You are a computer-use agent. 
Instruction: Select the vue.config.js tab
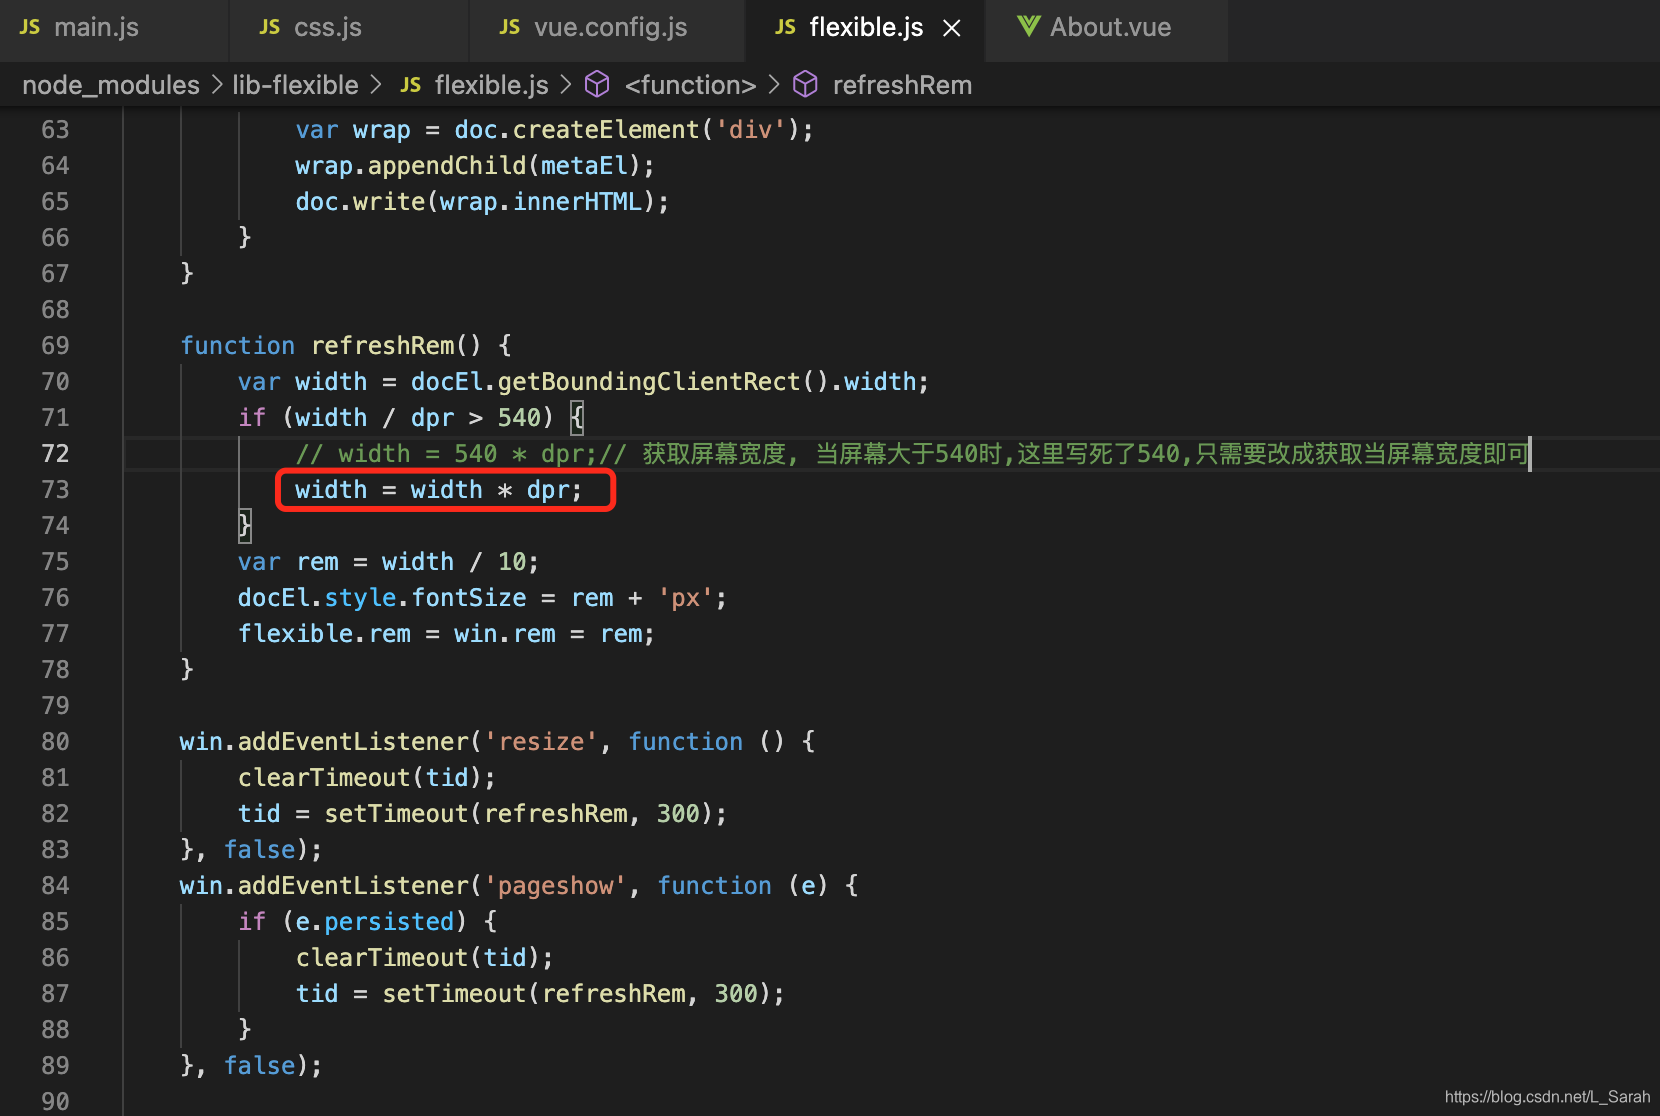click(607, 28)
